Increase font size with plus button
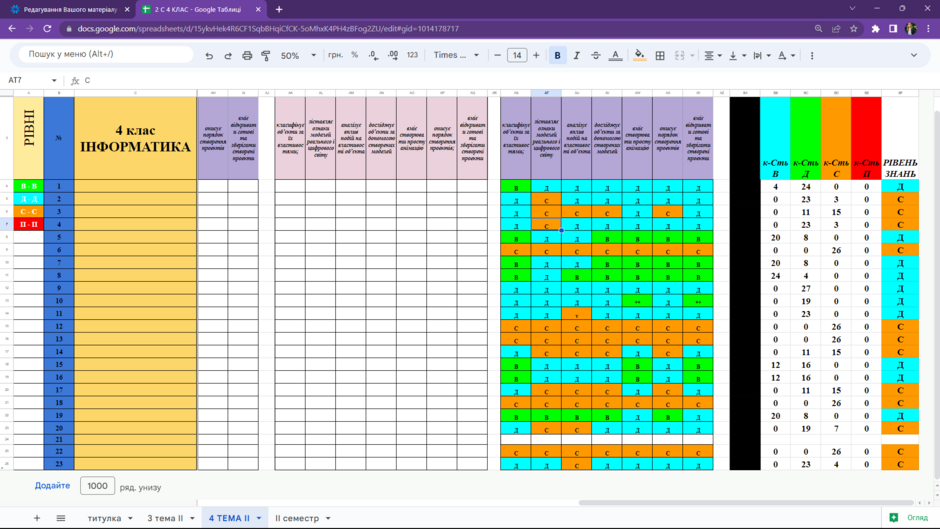Image resolution: width=940 pixels, height=529 pixels. (536, 55)
